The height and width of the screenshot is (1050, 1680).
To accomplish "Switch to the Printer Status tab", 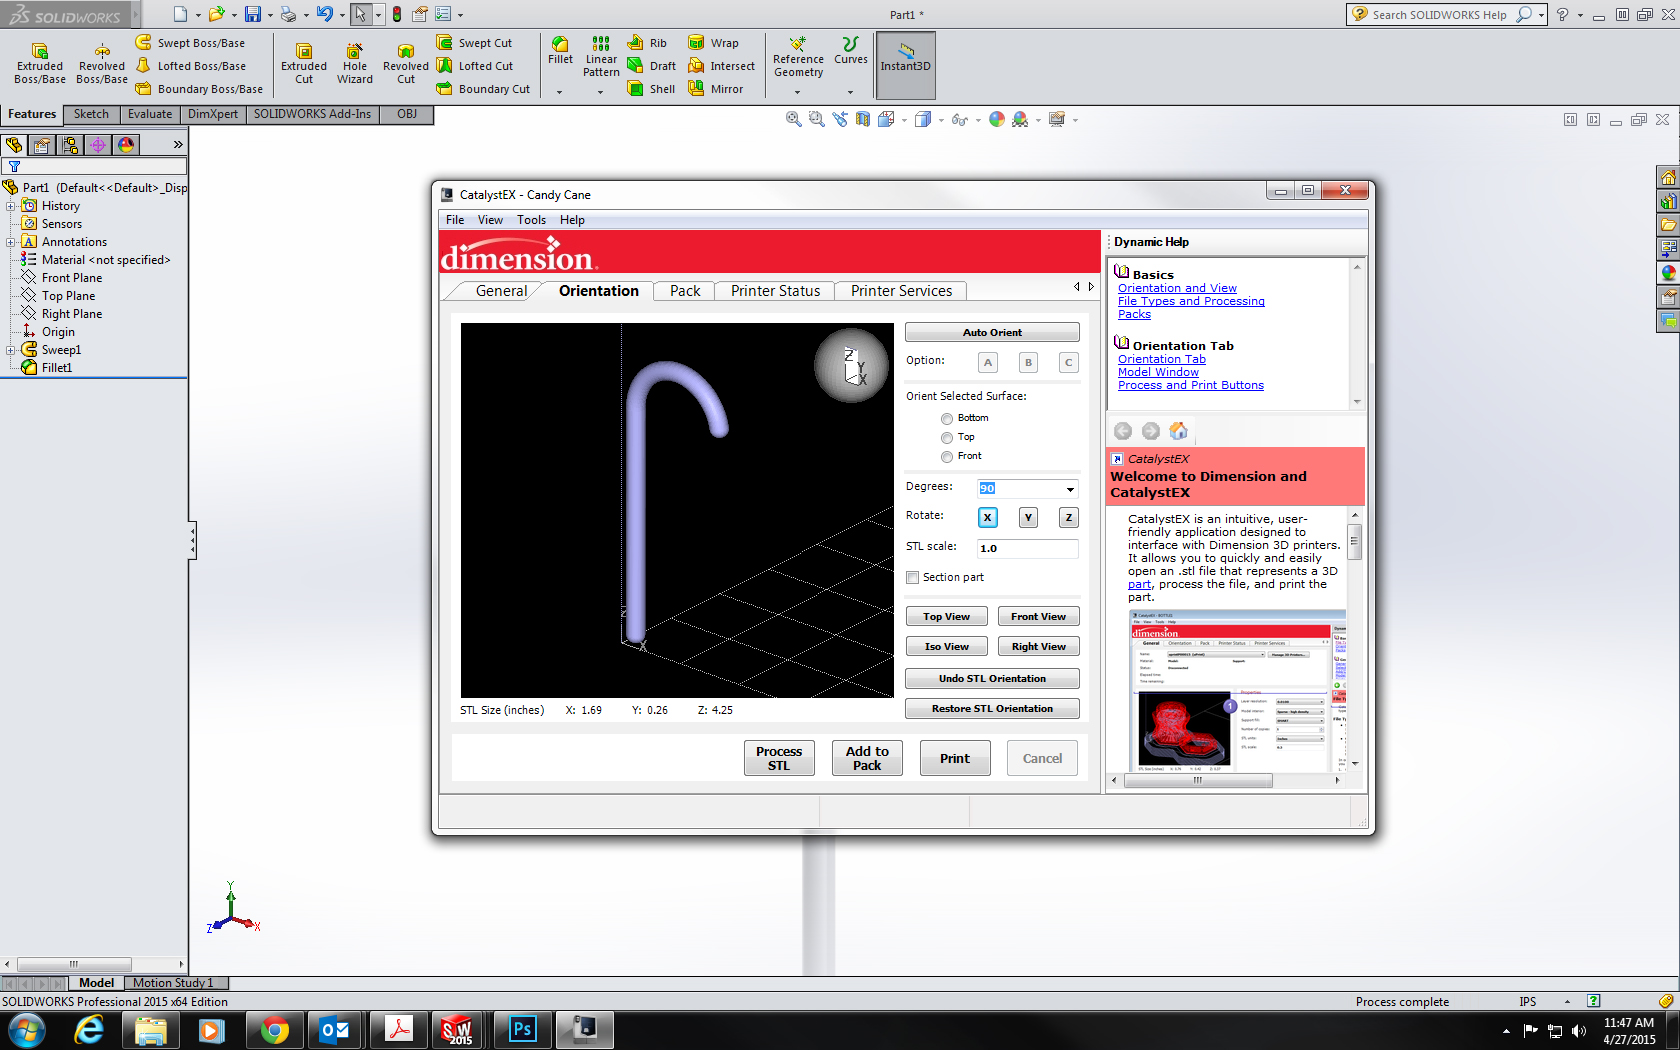I will click(x=775, y=291).
